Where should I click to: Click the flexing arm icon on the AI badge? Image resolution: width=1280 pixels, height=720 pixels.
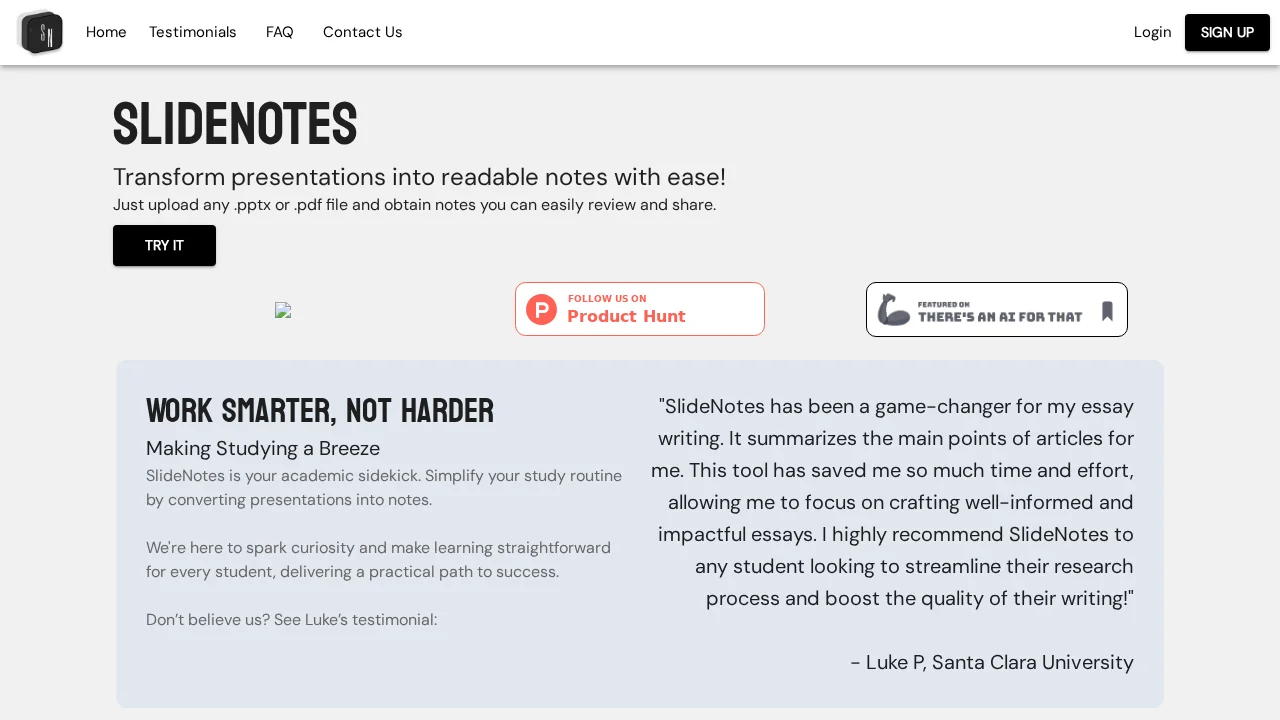click(x=896, y=309)
